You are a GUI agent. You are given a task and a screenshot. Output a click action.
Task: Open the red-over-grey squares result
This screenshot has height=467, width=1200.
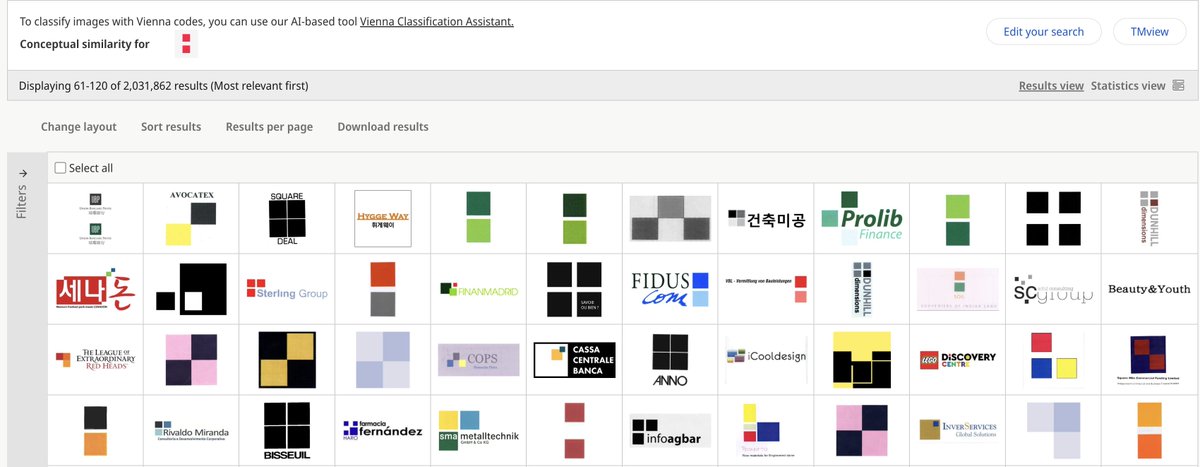click(383, 289)
